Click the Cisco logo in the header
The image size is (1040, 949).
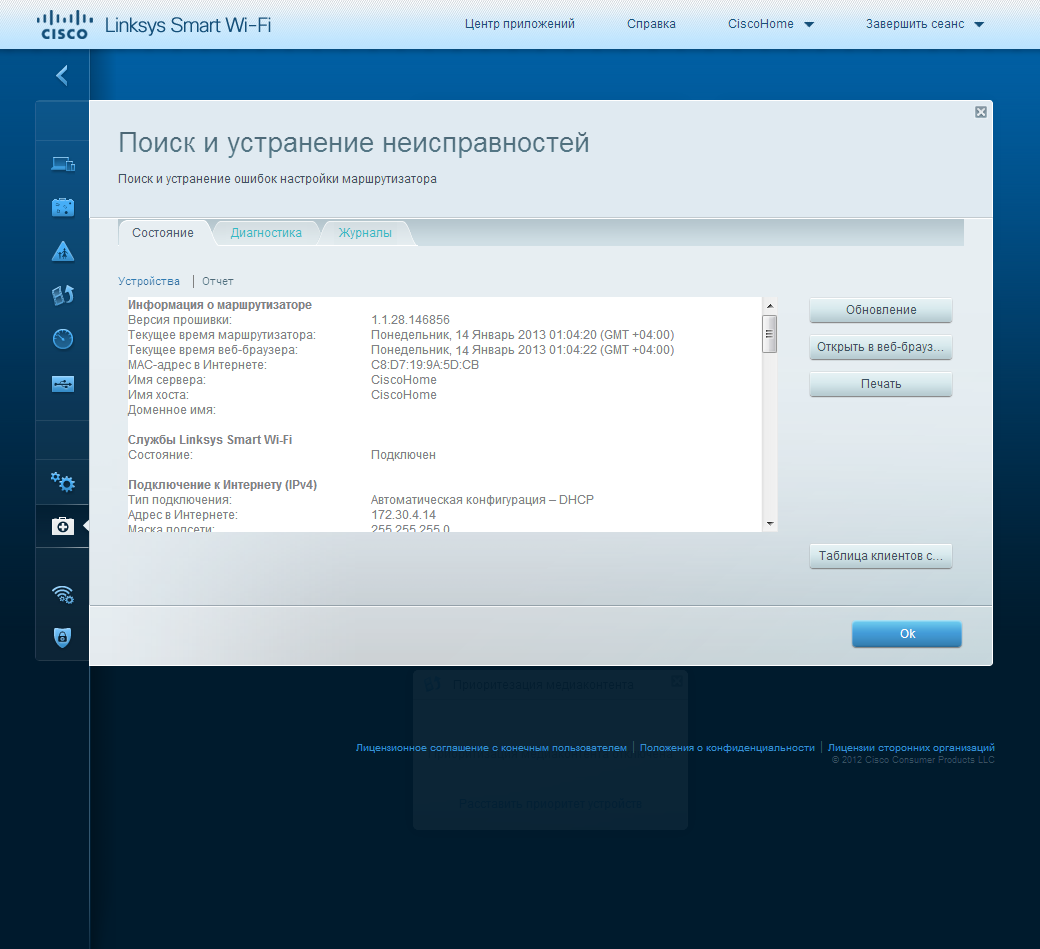pos(64,25)
